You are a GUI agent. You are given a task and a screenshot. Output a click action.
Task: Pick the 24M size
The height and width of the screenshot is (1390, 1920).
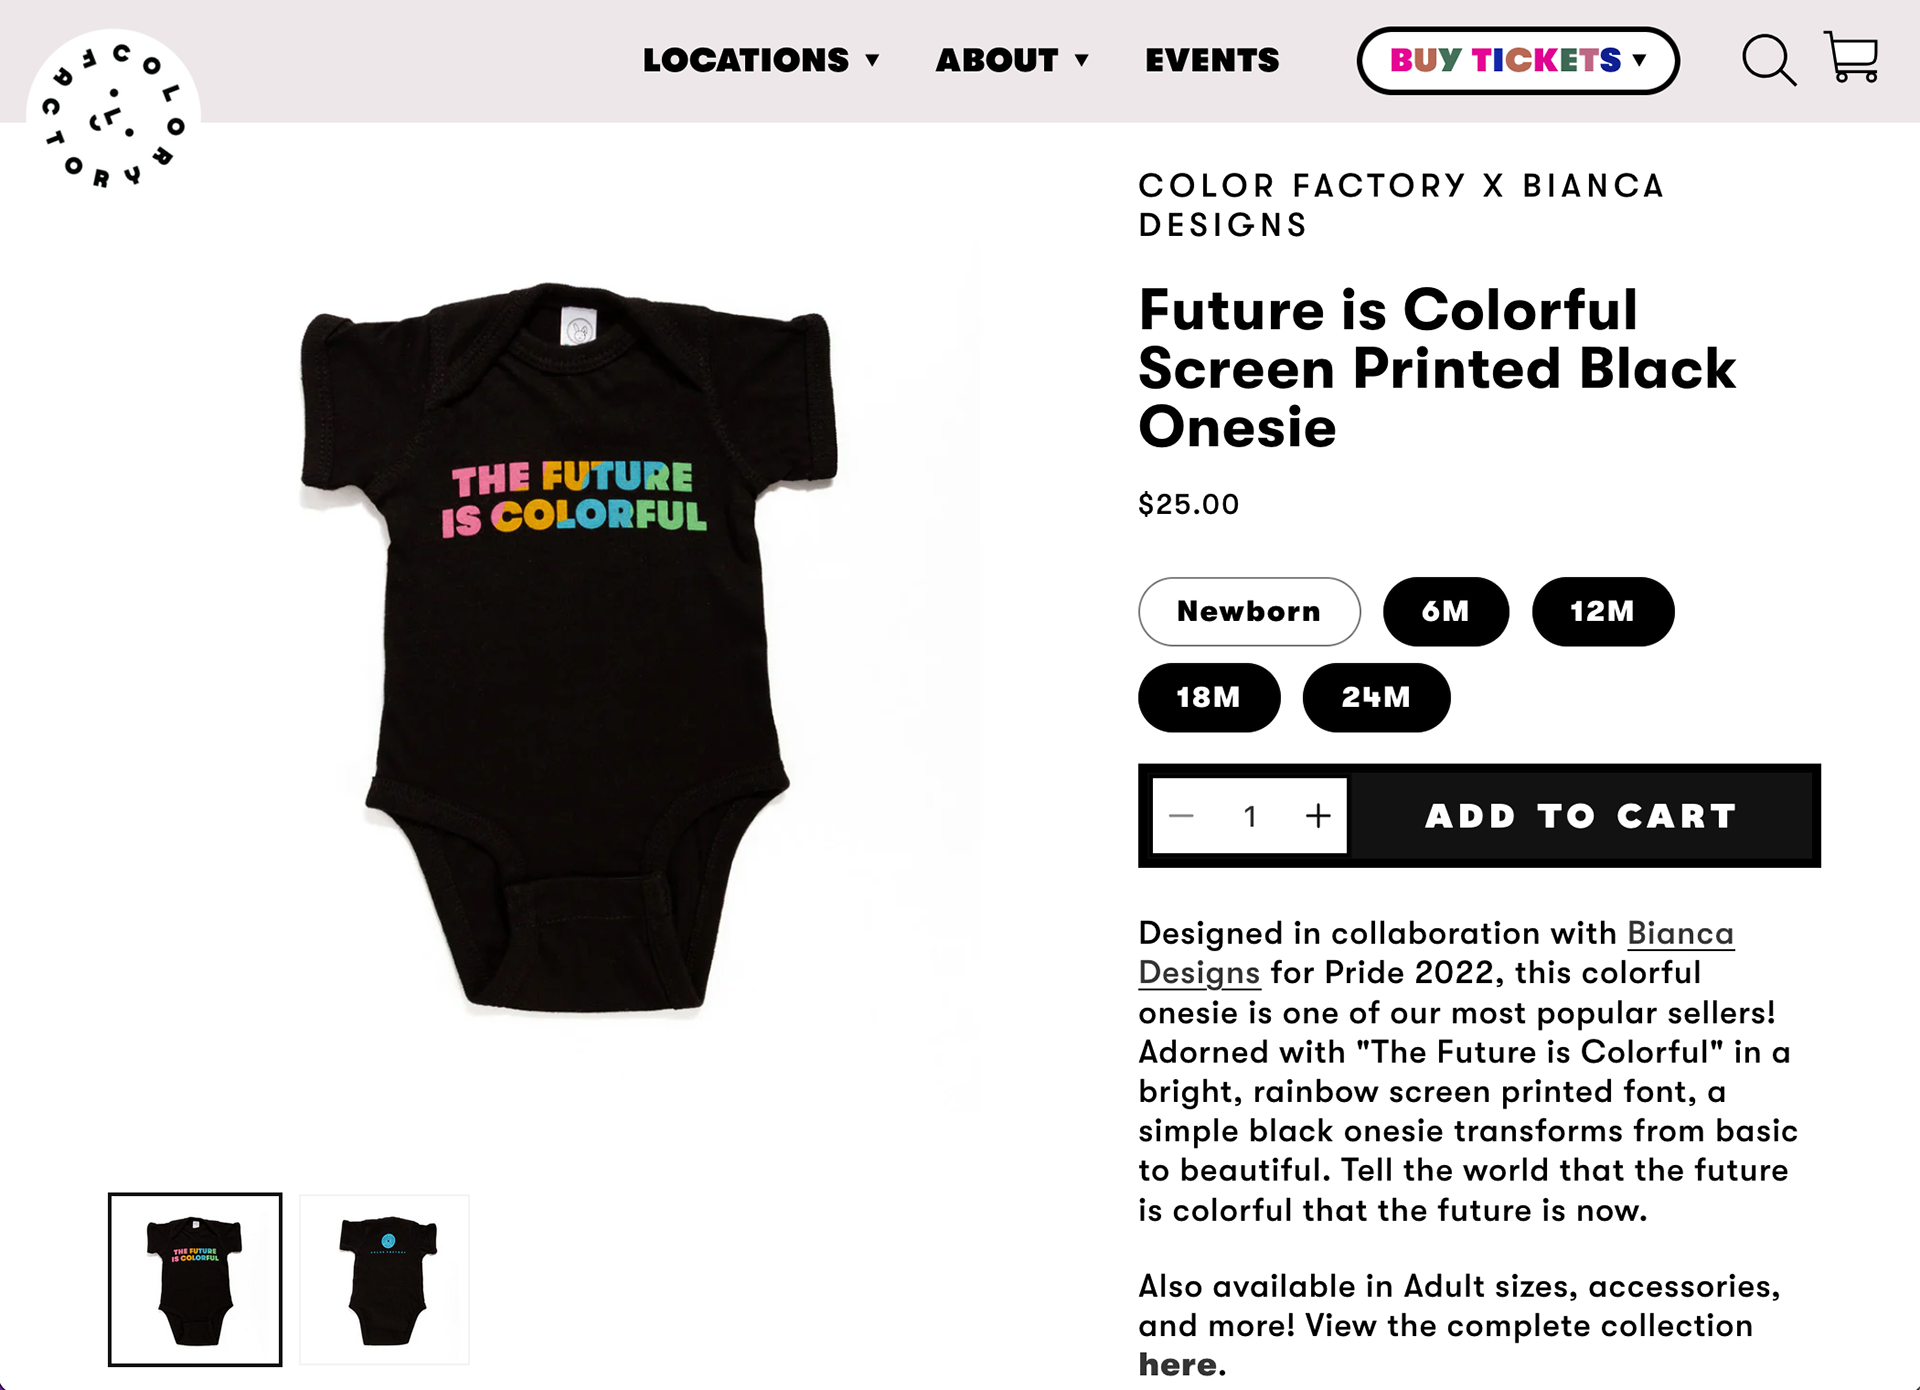coord(1376,697)
